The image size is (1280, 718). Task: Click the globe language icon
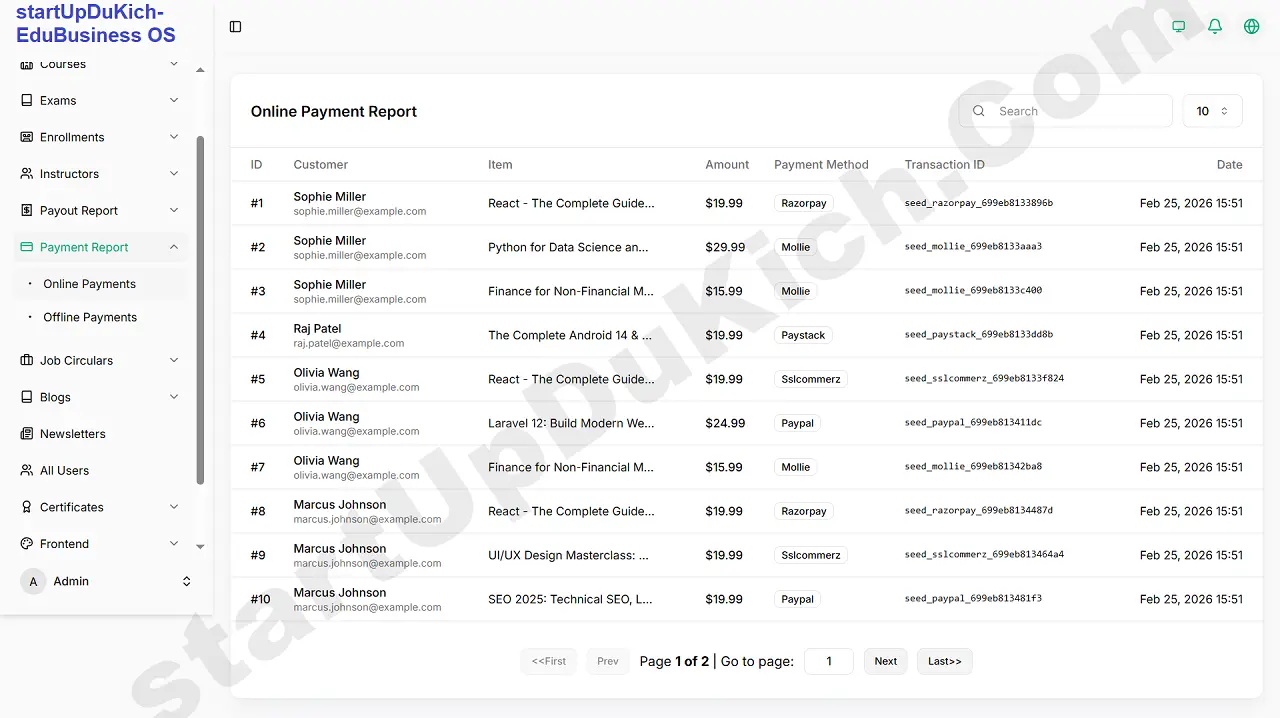click(1251, 27)
